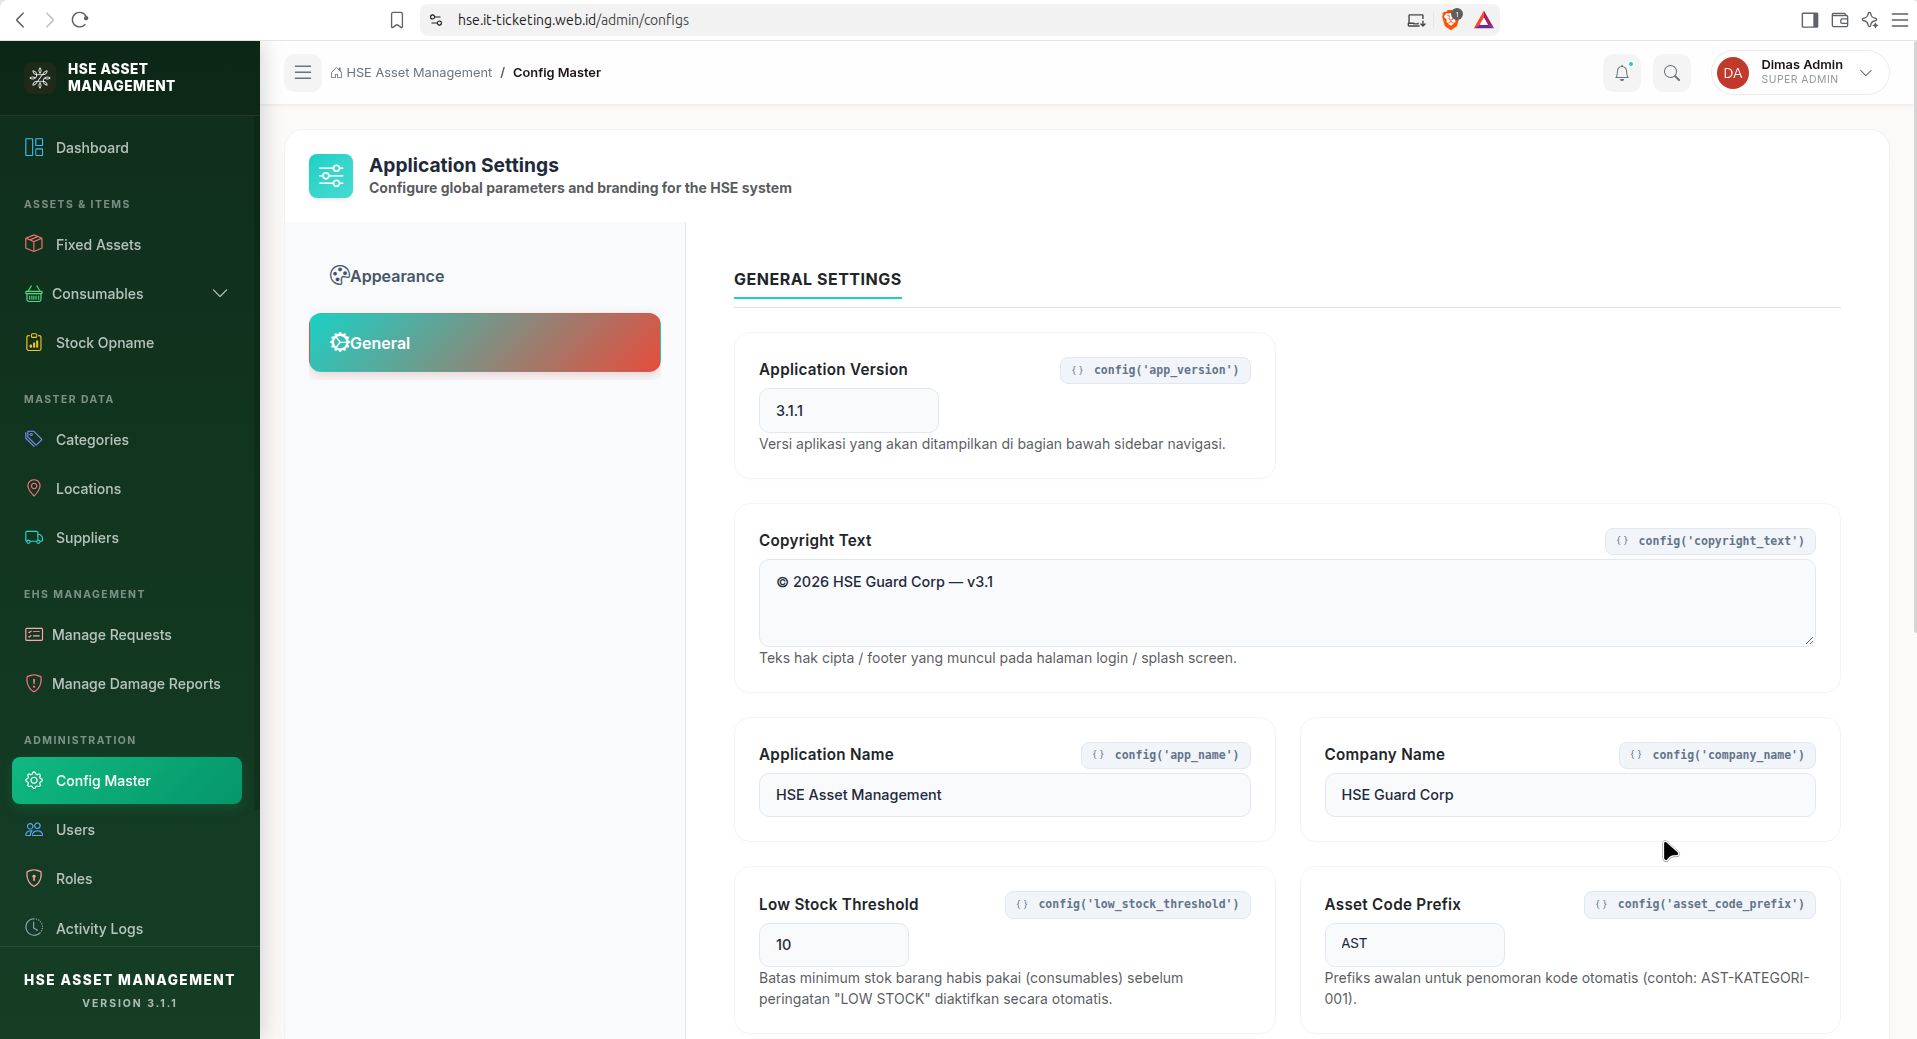Screen dimensions: 1917x1039
Task: Open Stock Opname page
Action: [127, 343]
